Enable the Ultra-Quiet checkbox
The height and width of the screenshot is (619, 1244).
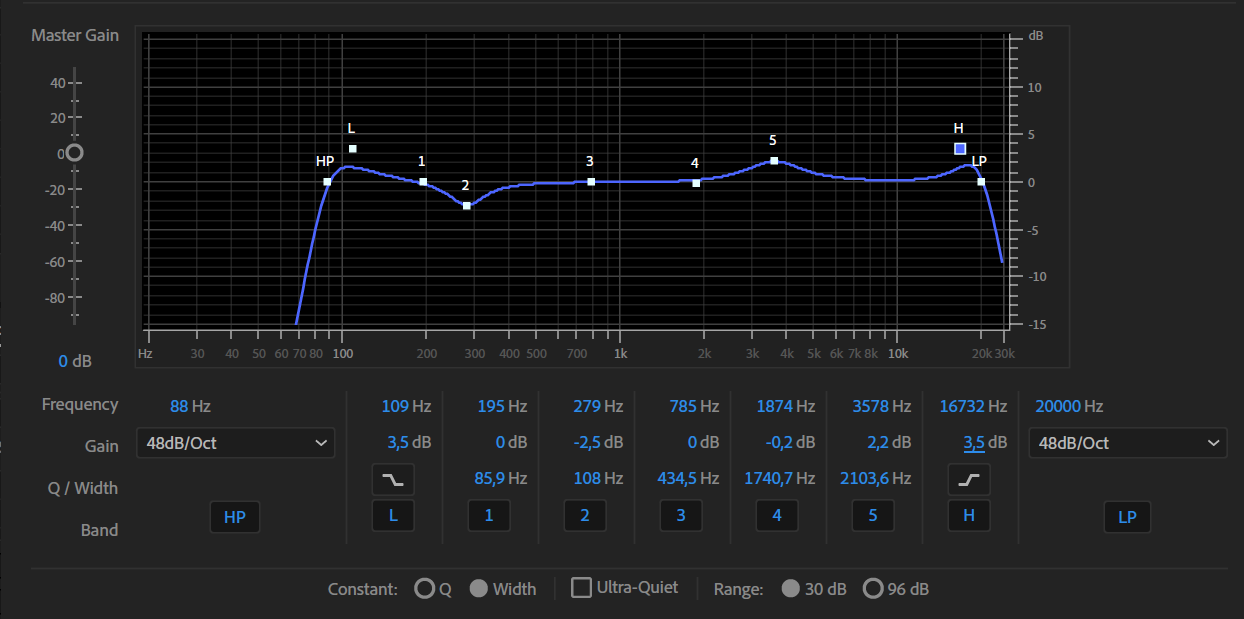(581, 587)
